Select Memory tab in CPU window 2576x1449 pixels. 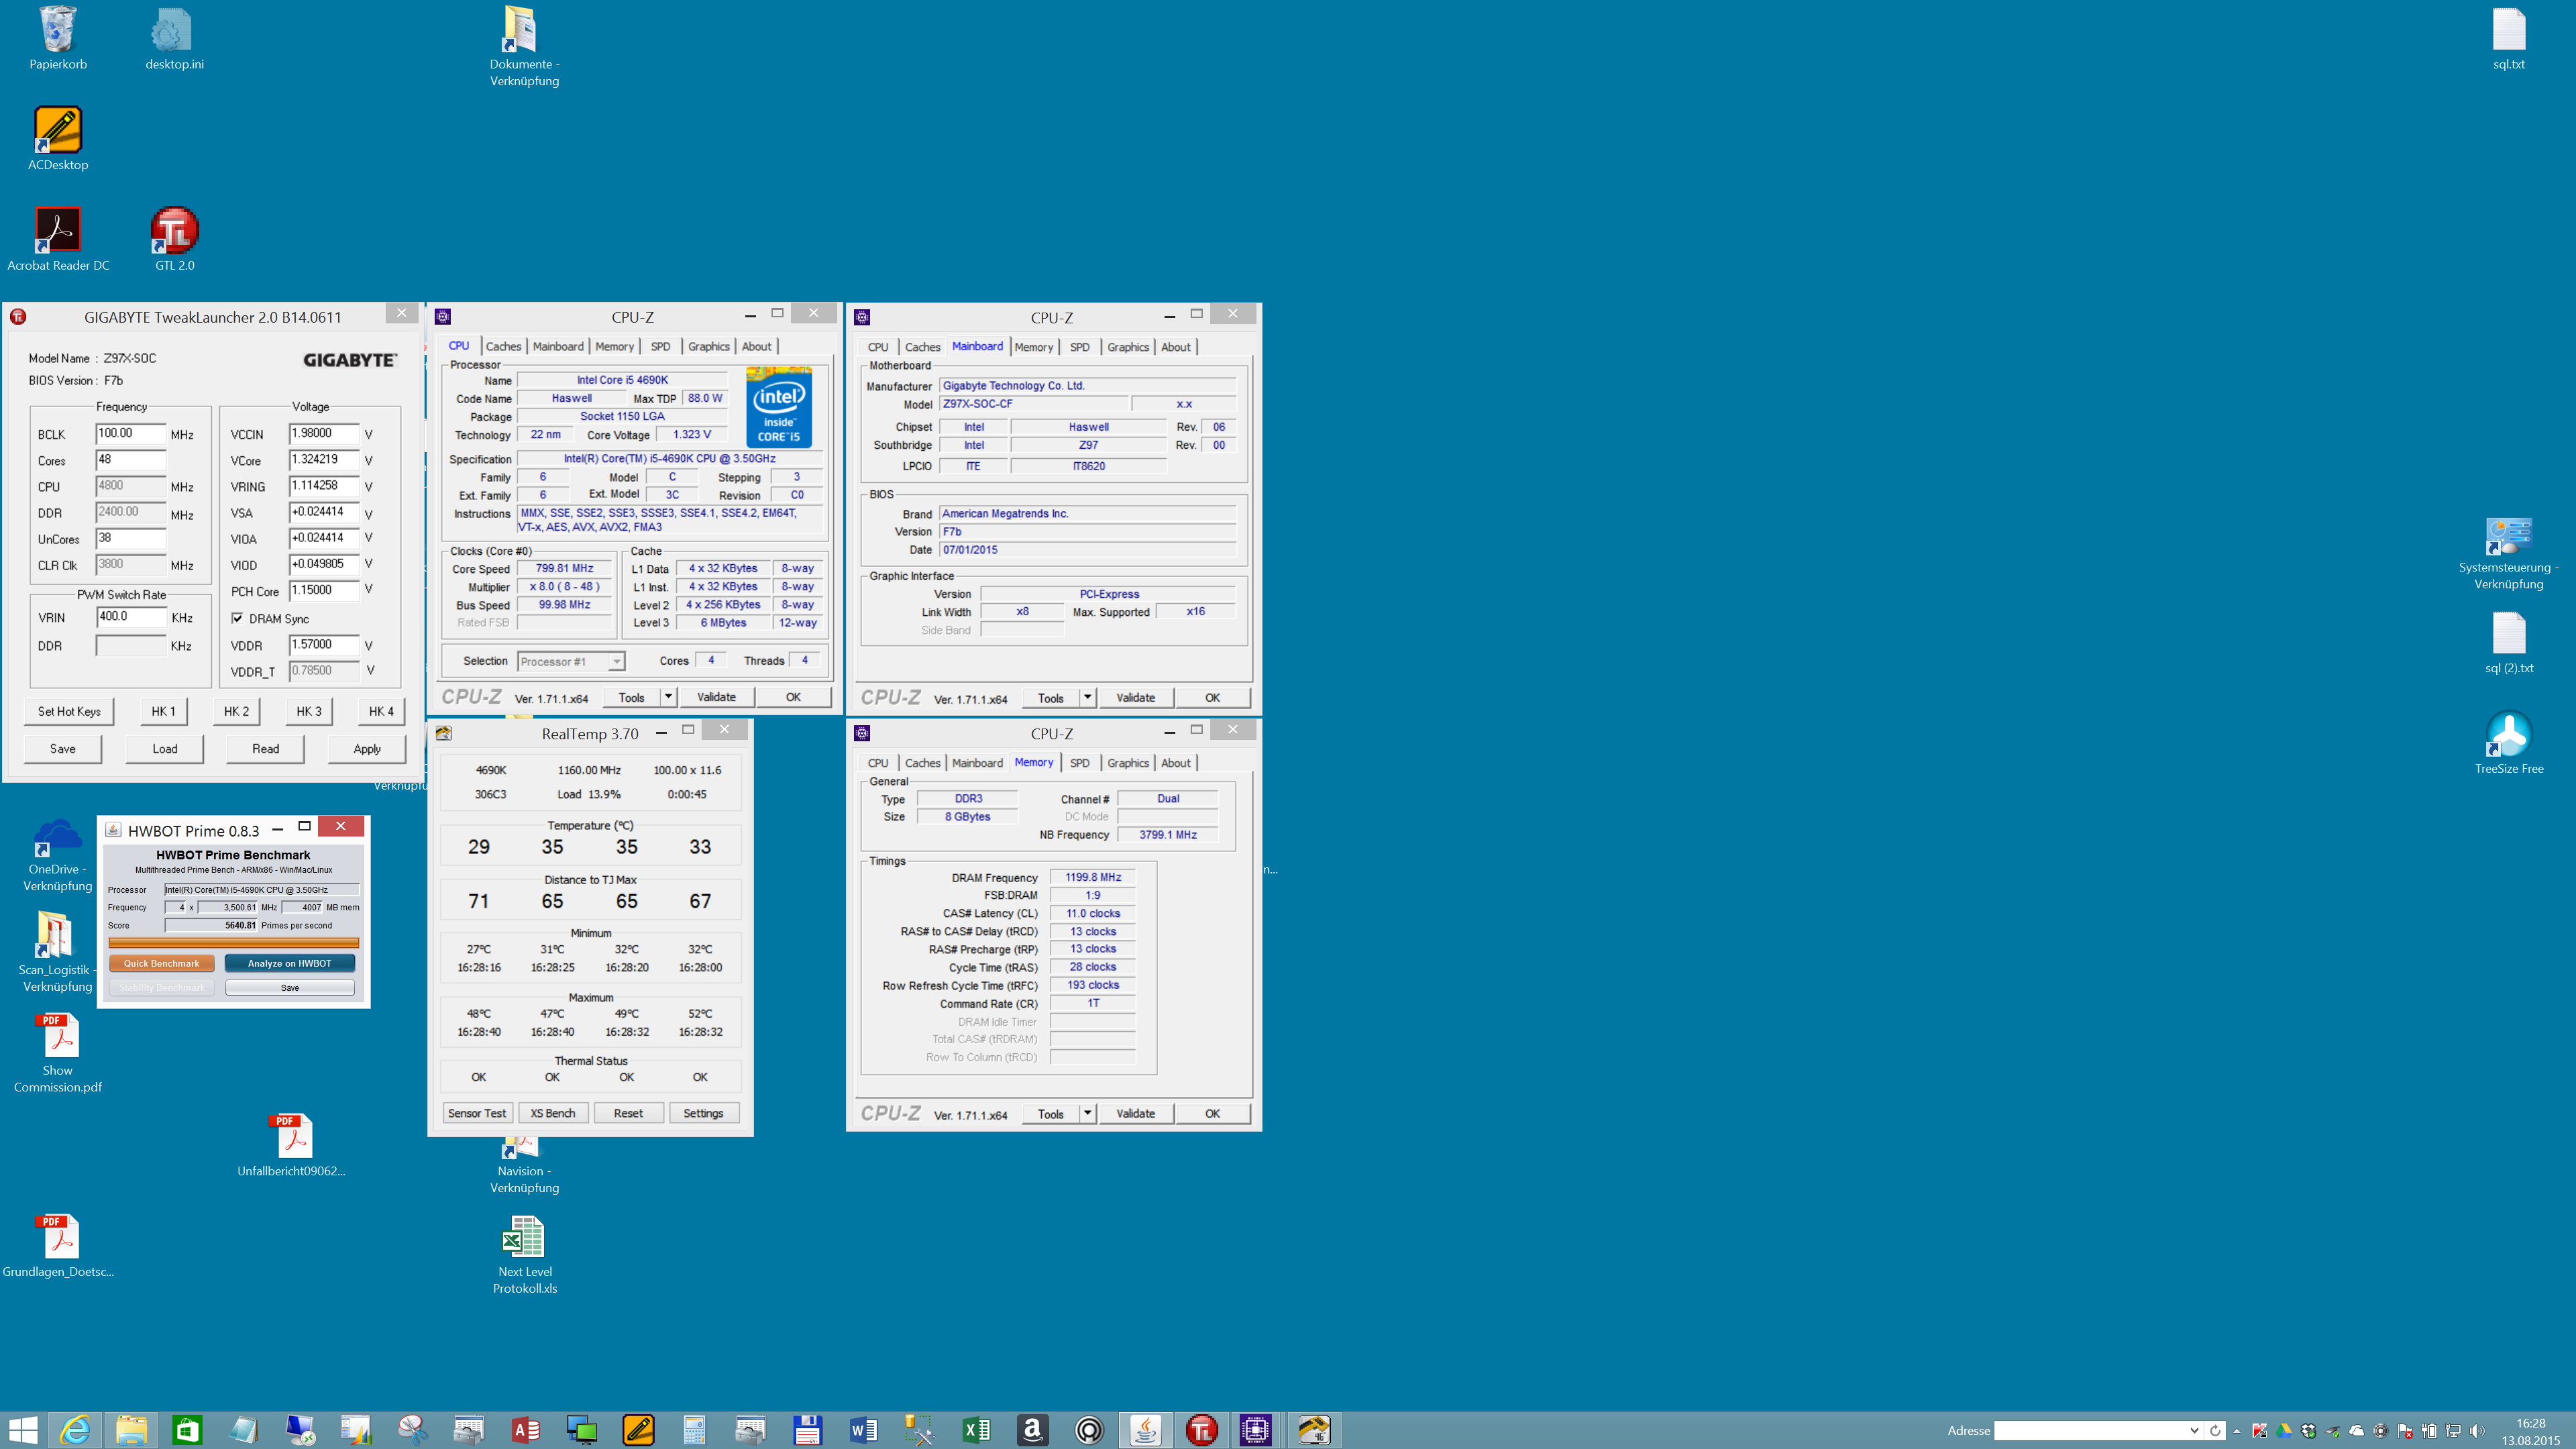pos(614,346)
